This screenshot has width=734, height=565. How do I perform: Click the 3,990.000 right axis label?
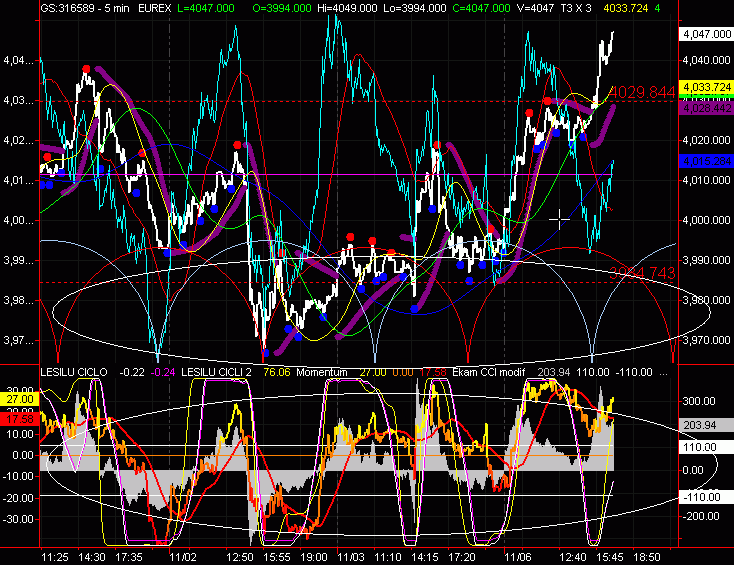[707, 260]
